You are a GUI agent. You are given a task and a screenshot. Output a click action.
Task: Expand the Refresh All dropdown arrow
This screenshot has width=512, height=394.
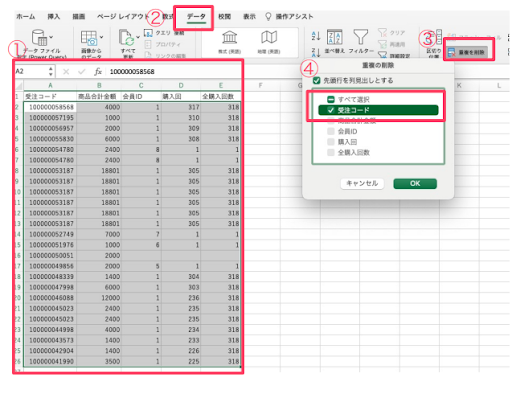tap(138, 37)
